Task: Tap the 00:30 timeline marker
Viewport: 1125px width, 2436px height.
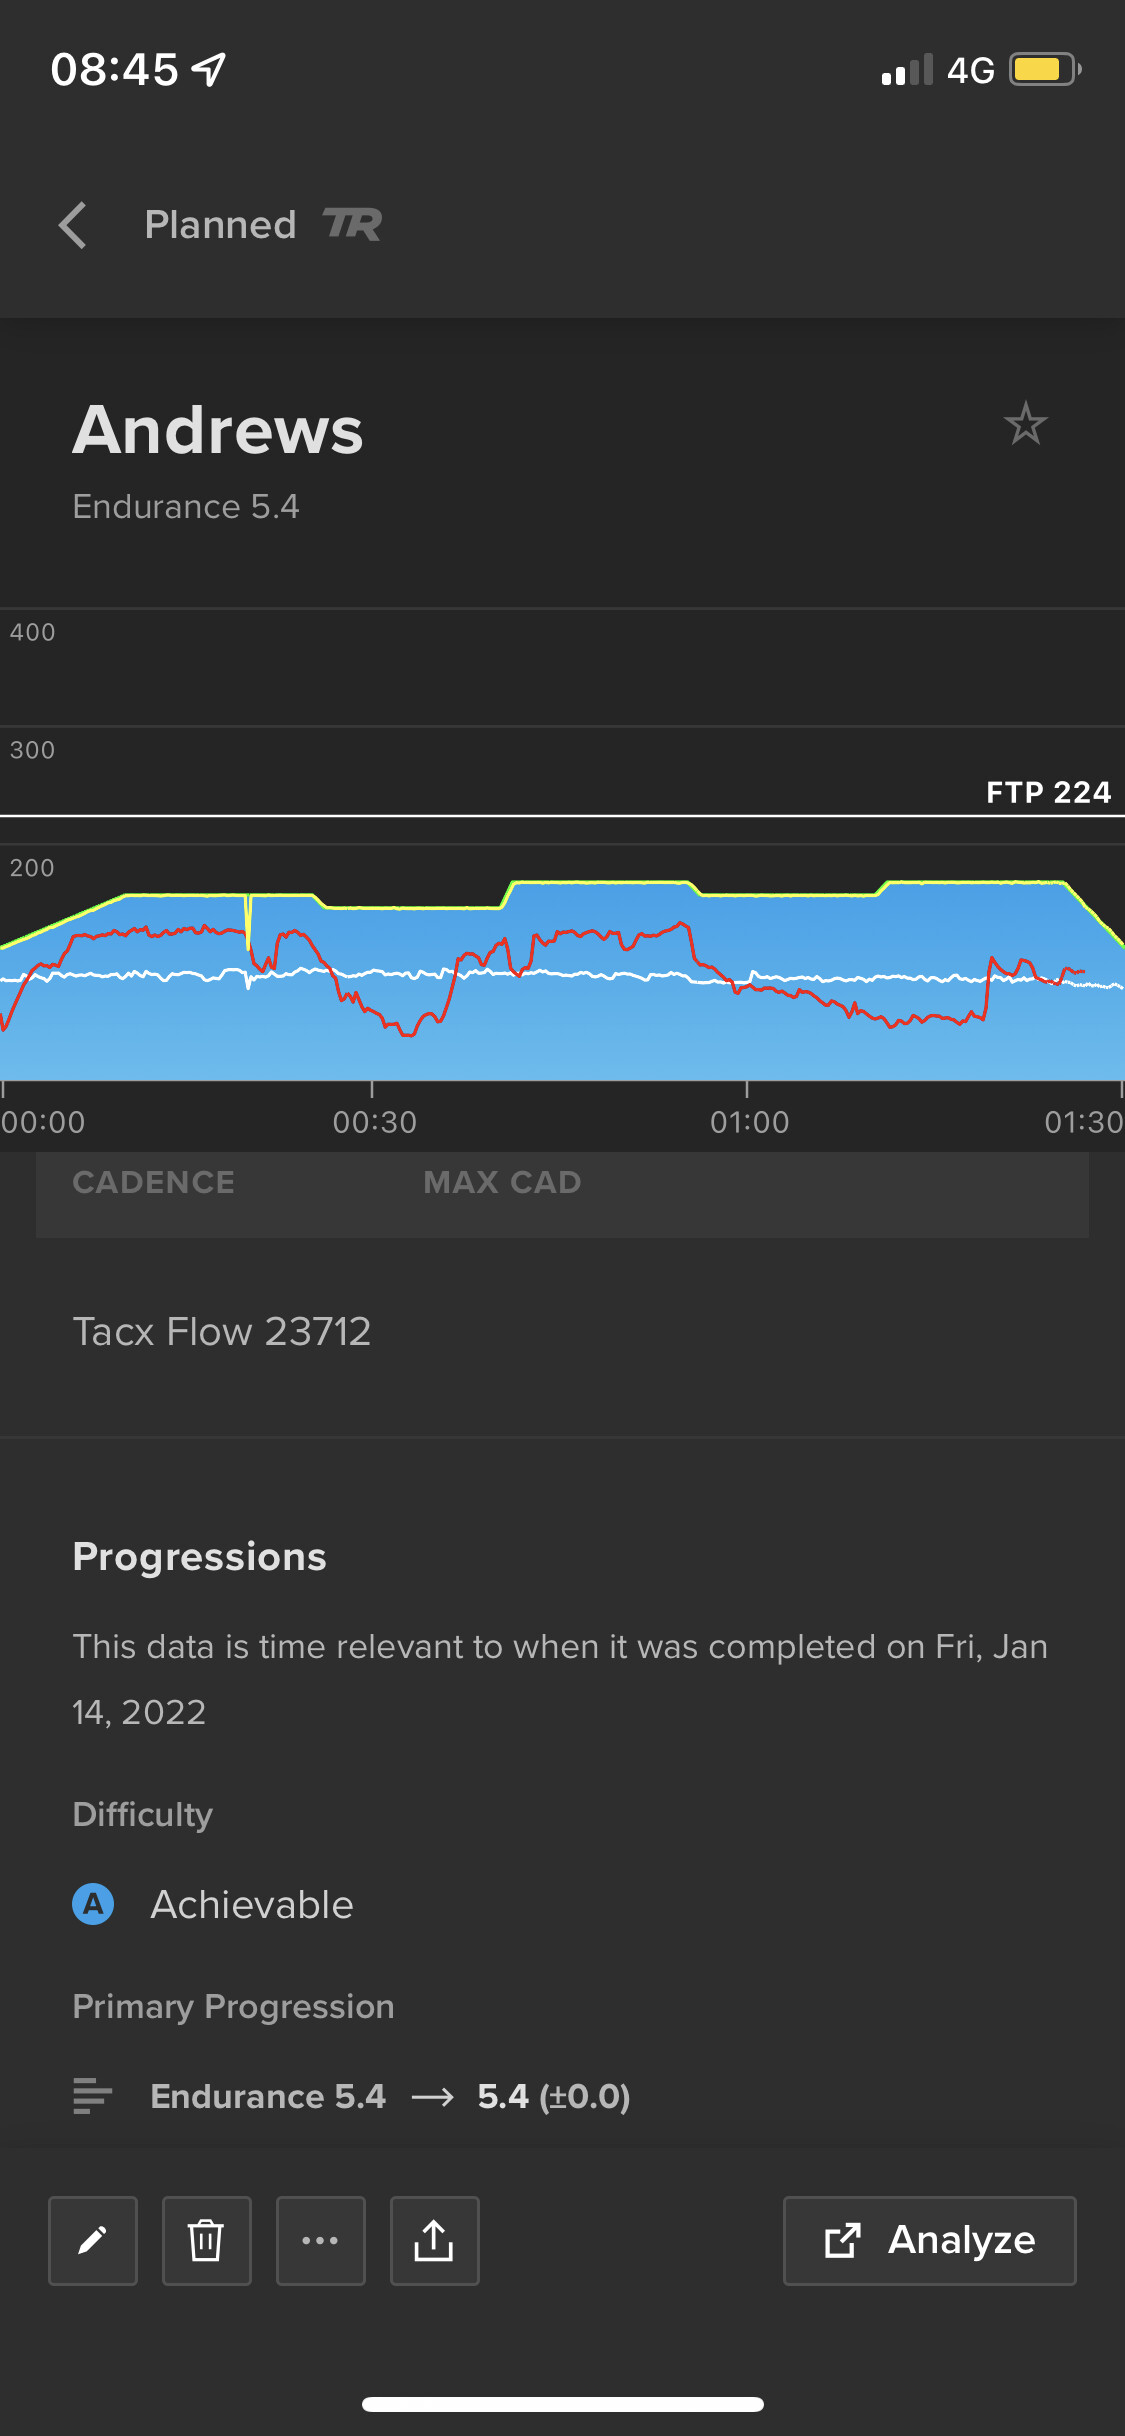Action: click(x=374, y=1122)
